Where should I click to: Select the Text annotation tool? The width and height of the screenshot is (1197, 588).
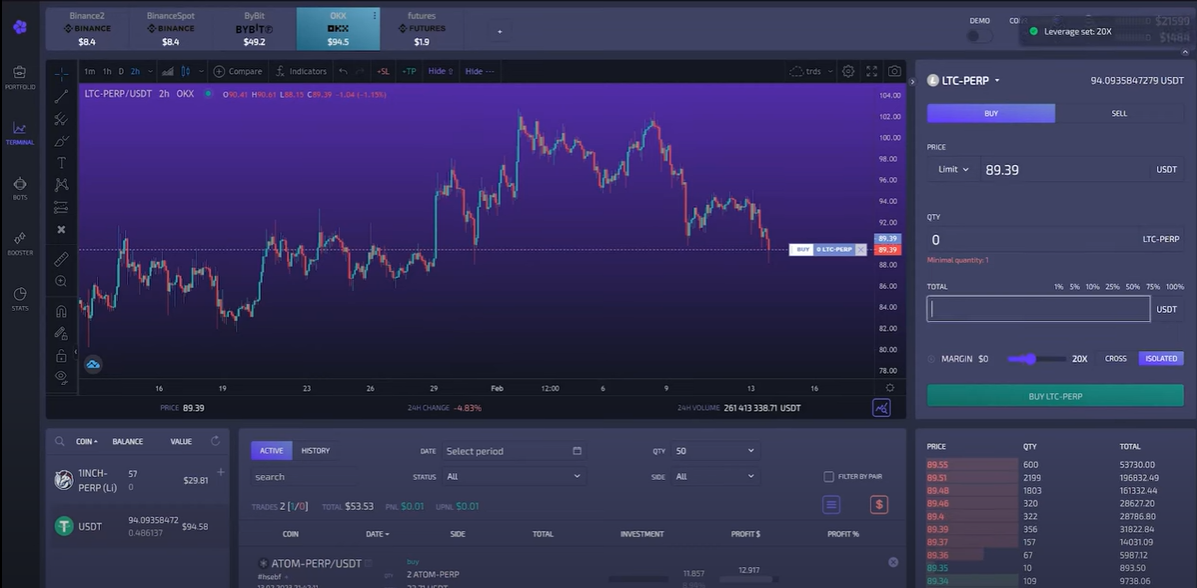coord(61,163)
